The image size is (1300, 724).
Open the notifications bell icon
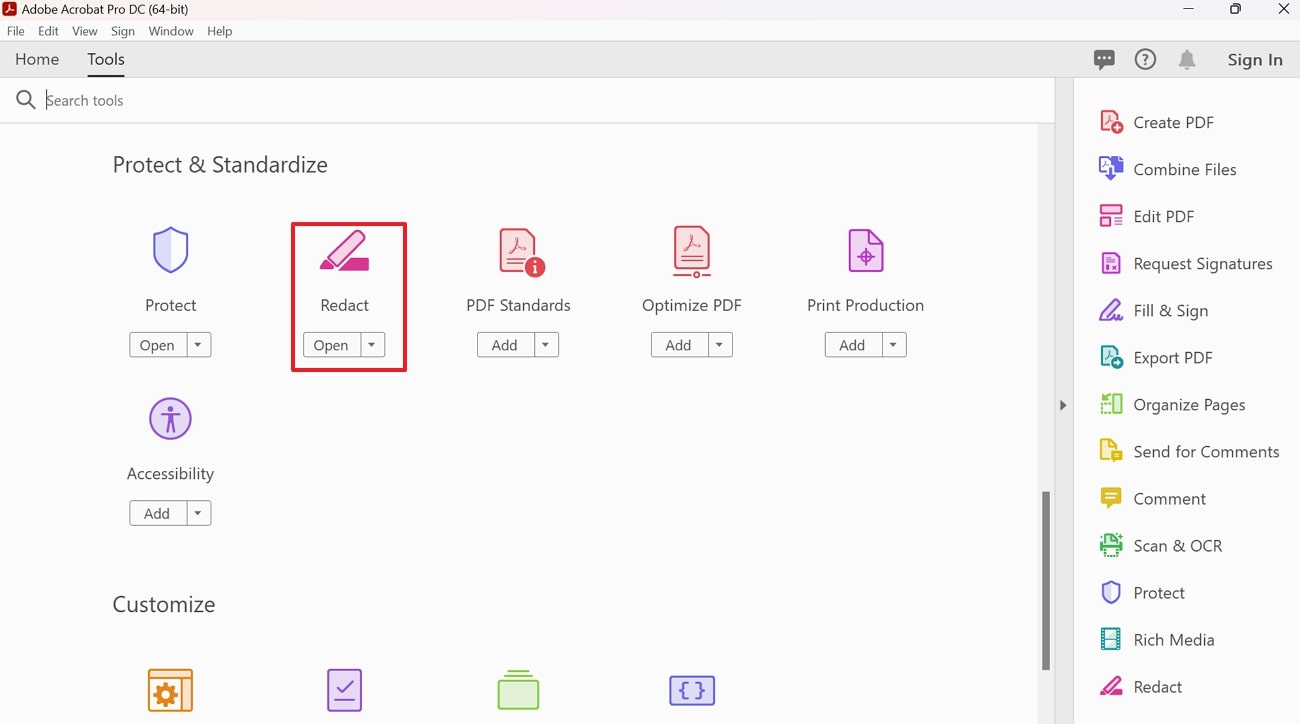point(1187,60)
